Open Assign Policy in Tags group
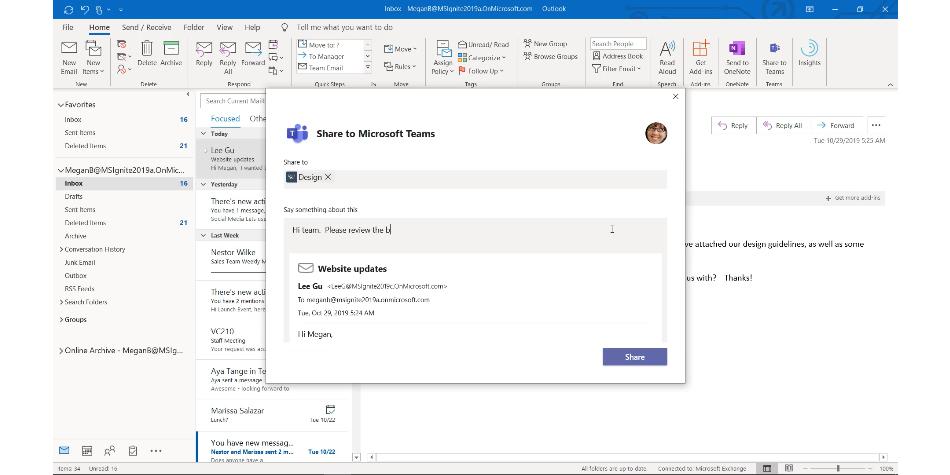The image size is (950, 475). (x=443, y=58)
